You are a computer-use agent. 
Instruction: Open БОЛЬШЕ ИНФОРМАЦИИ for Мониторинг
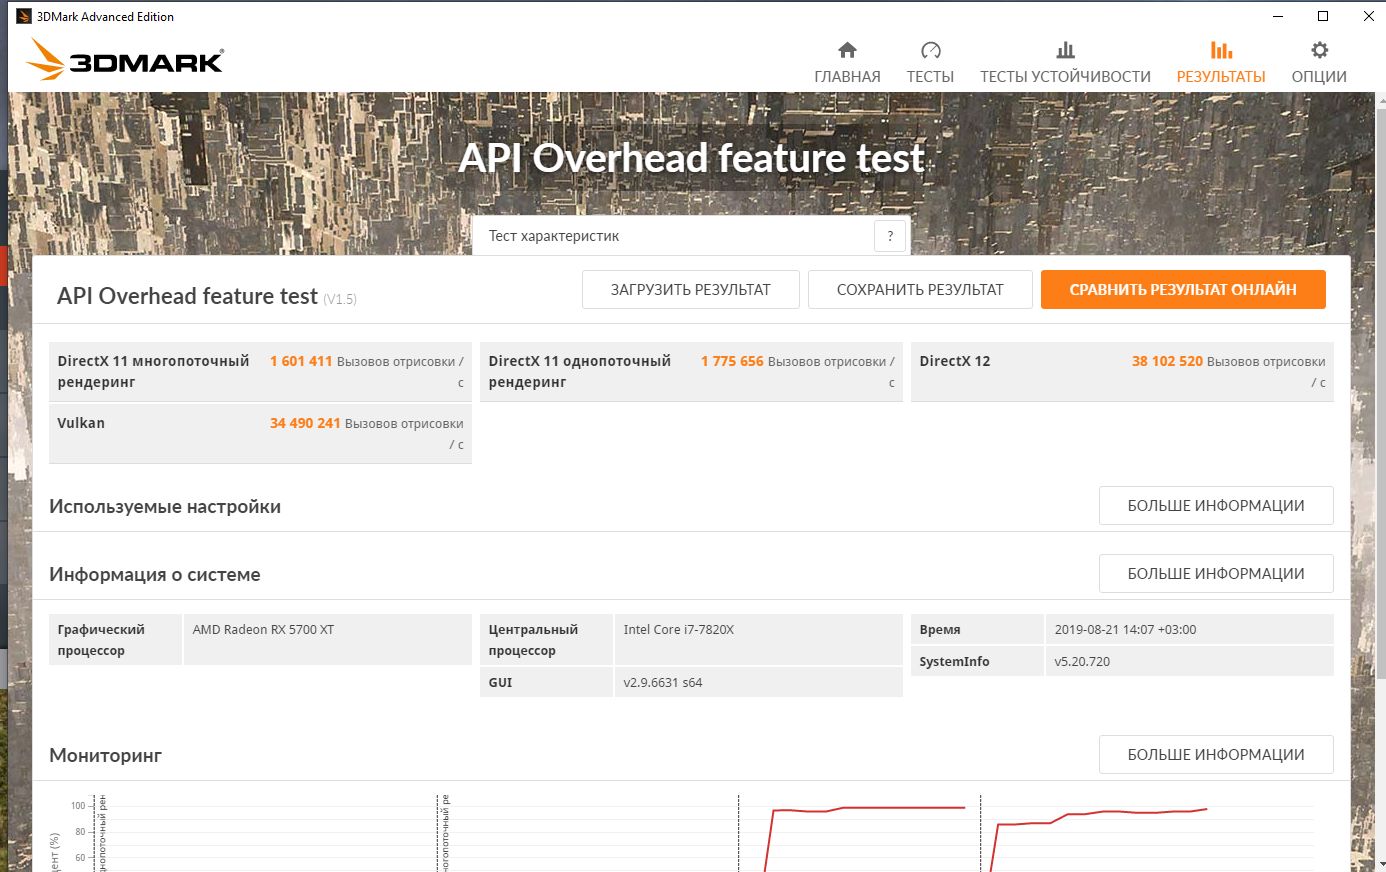point(1216,755)
